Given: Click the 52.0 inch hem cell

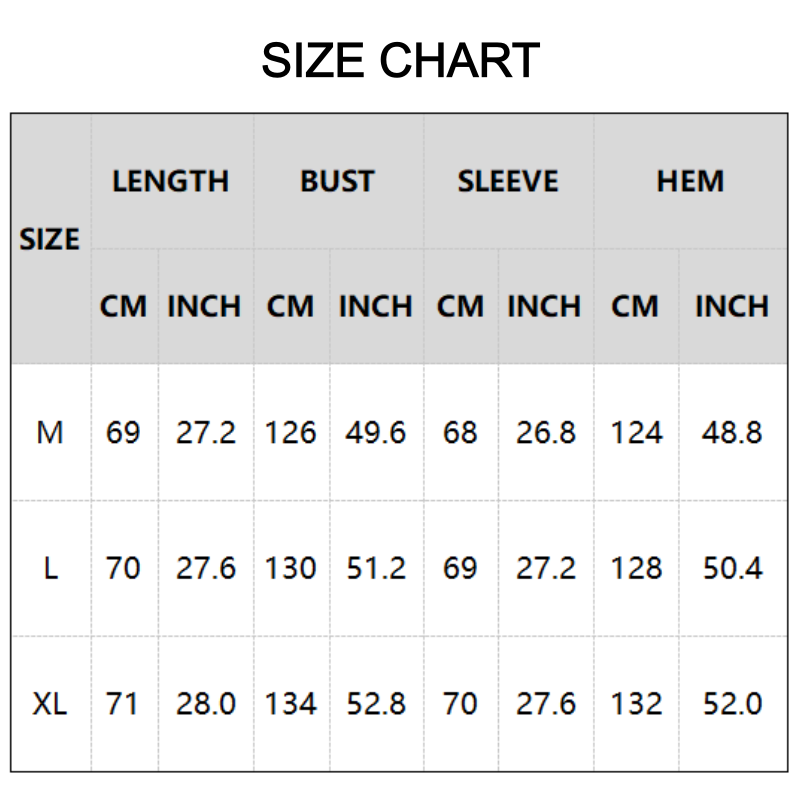Looking at the screenshot, I should (x=732, y=704).
